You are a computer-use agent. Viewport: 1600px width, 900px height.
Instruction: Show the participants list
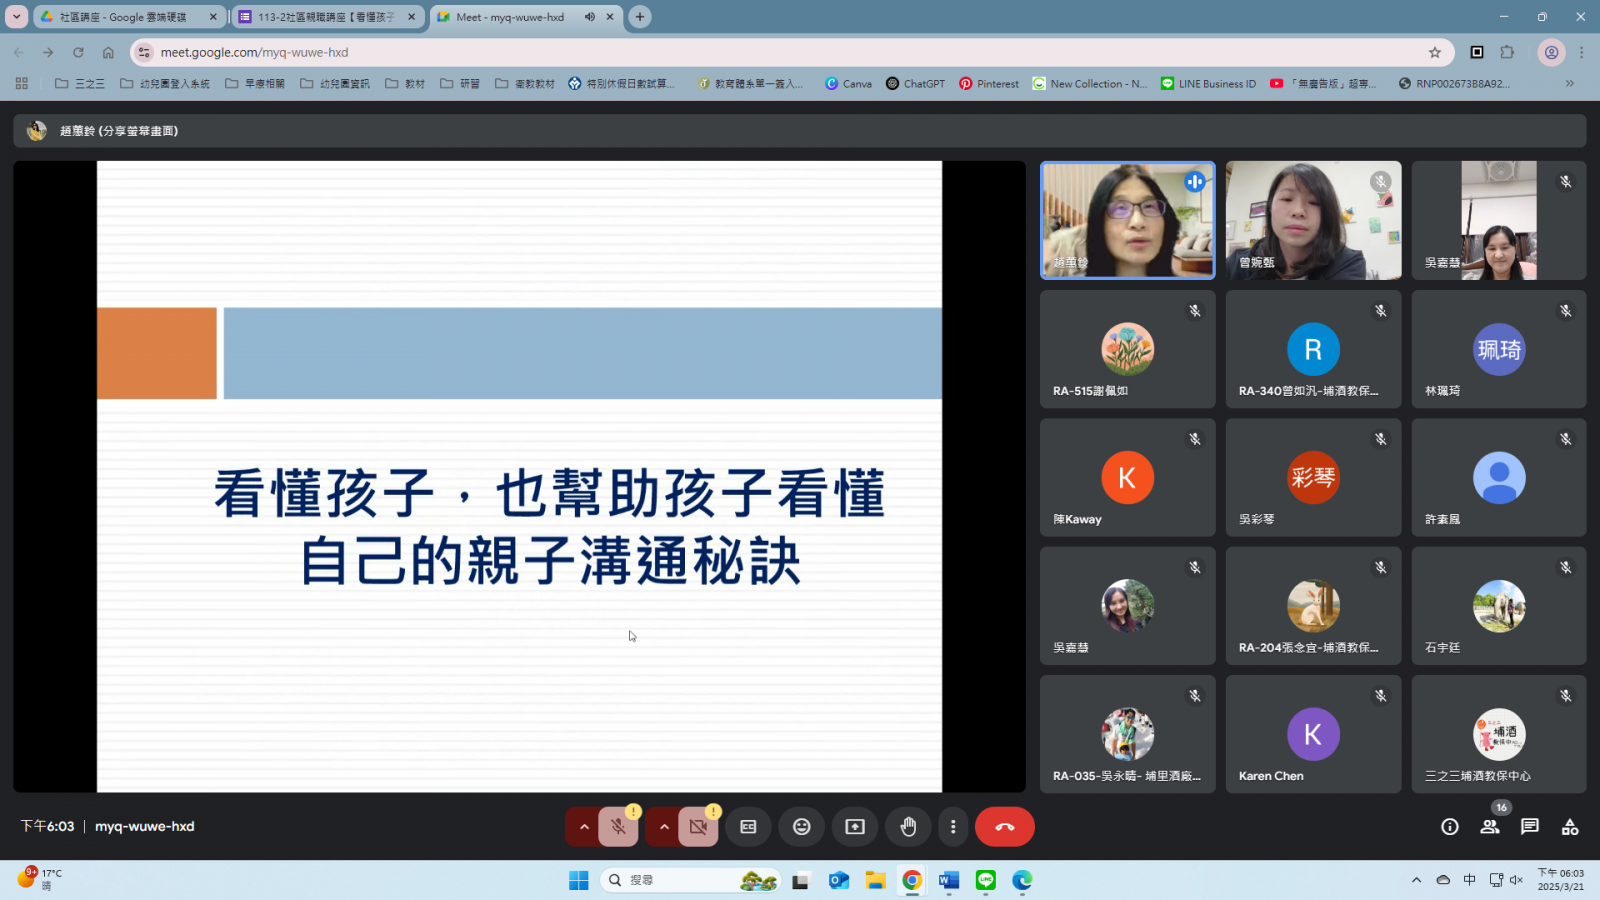pos(1489,827)
